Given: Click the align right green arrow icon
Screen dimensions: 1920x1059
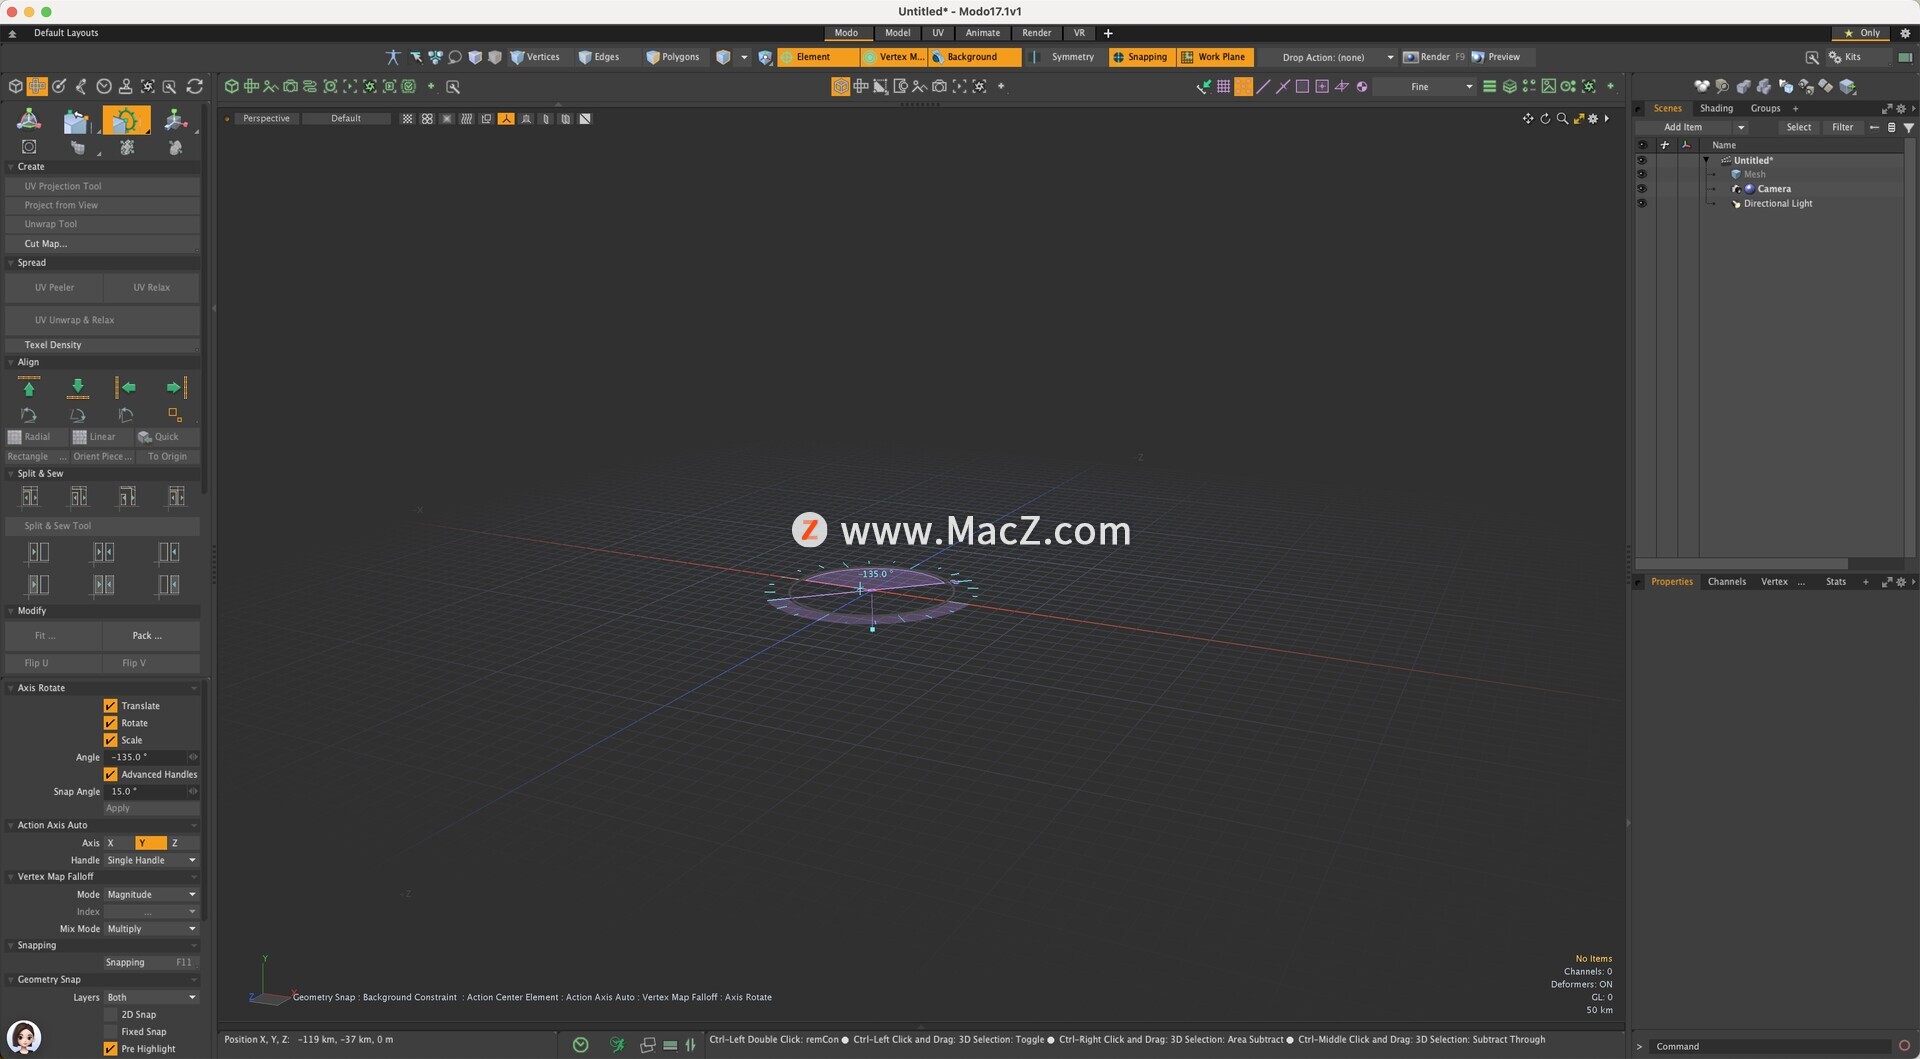Looking at the screenshot, I should pyautogui.click(x=175, y=387).
